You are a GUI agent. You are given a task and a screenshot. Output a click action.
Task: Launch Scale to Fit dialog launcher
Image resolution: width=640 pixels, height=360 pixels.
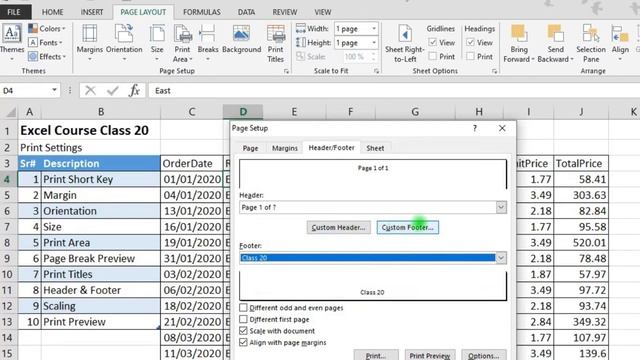(376, 71)
